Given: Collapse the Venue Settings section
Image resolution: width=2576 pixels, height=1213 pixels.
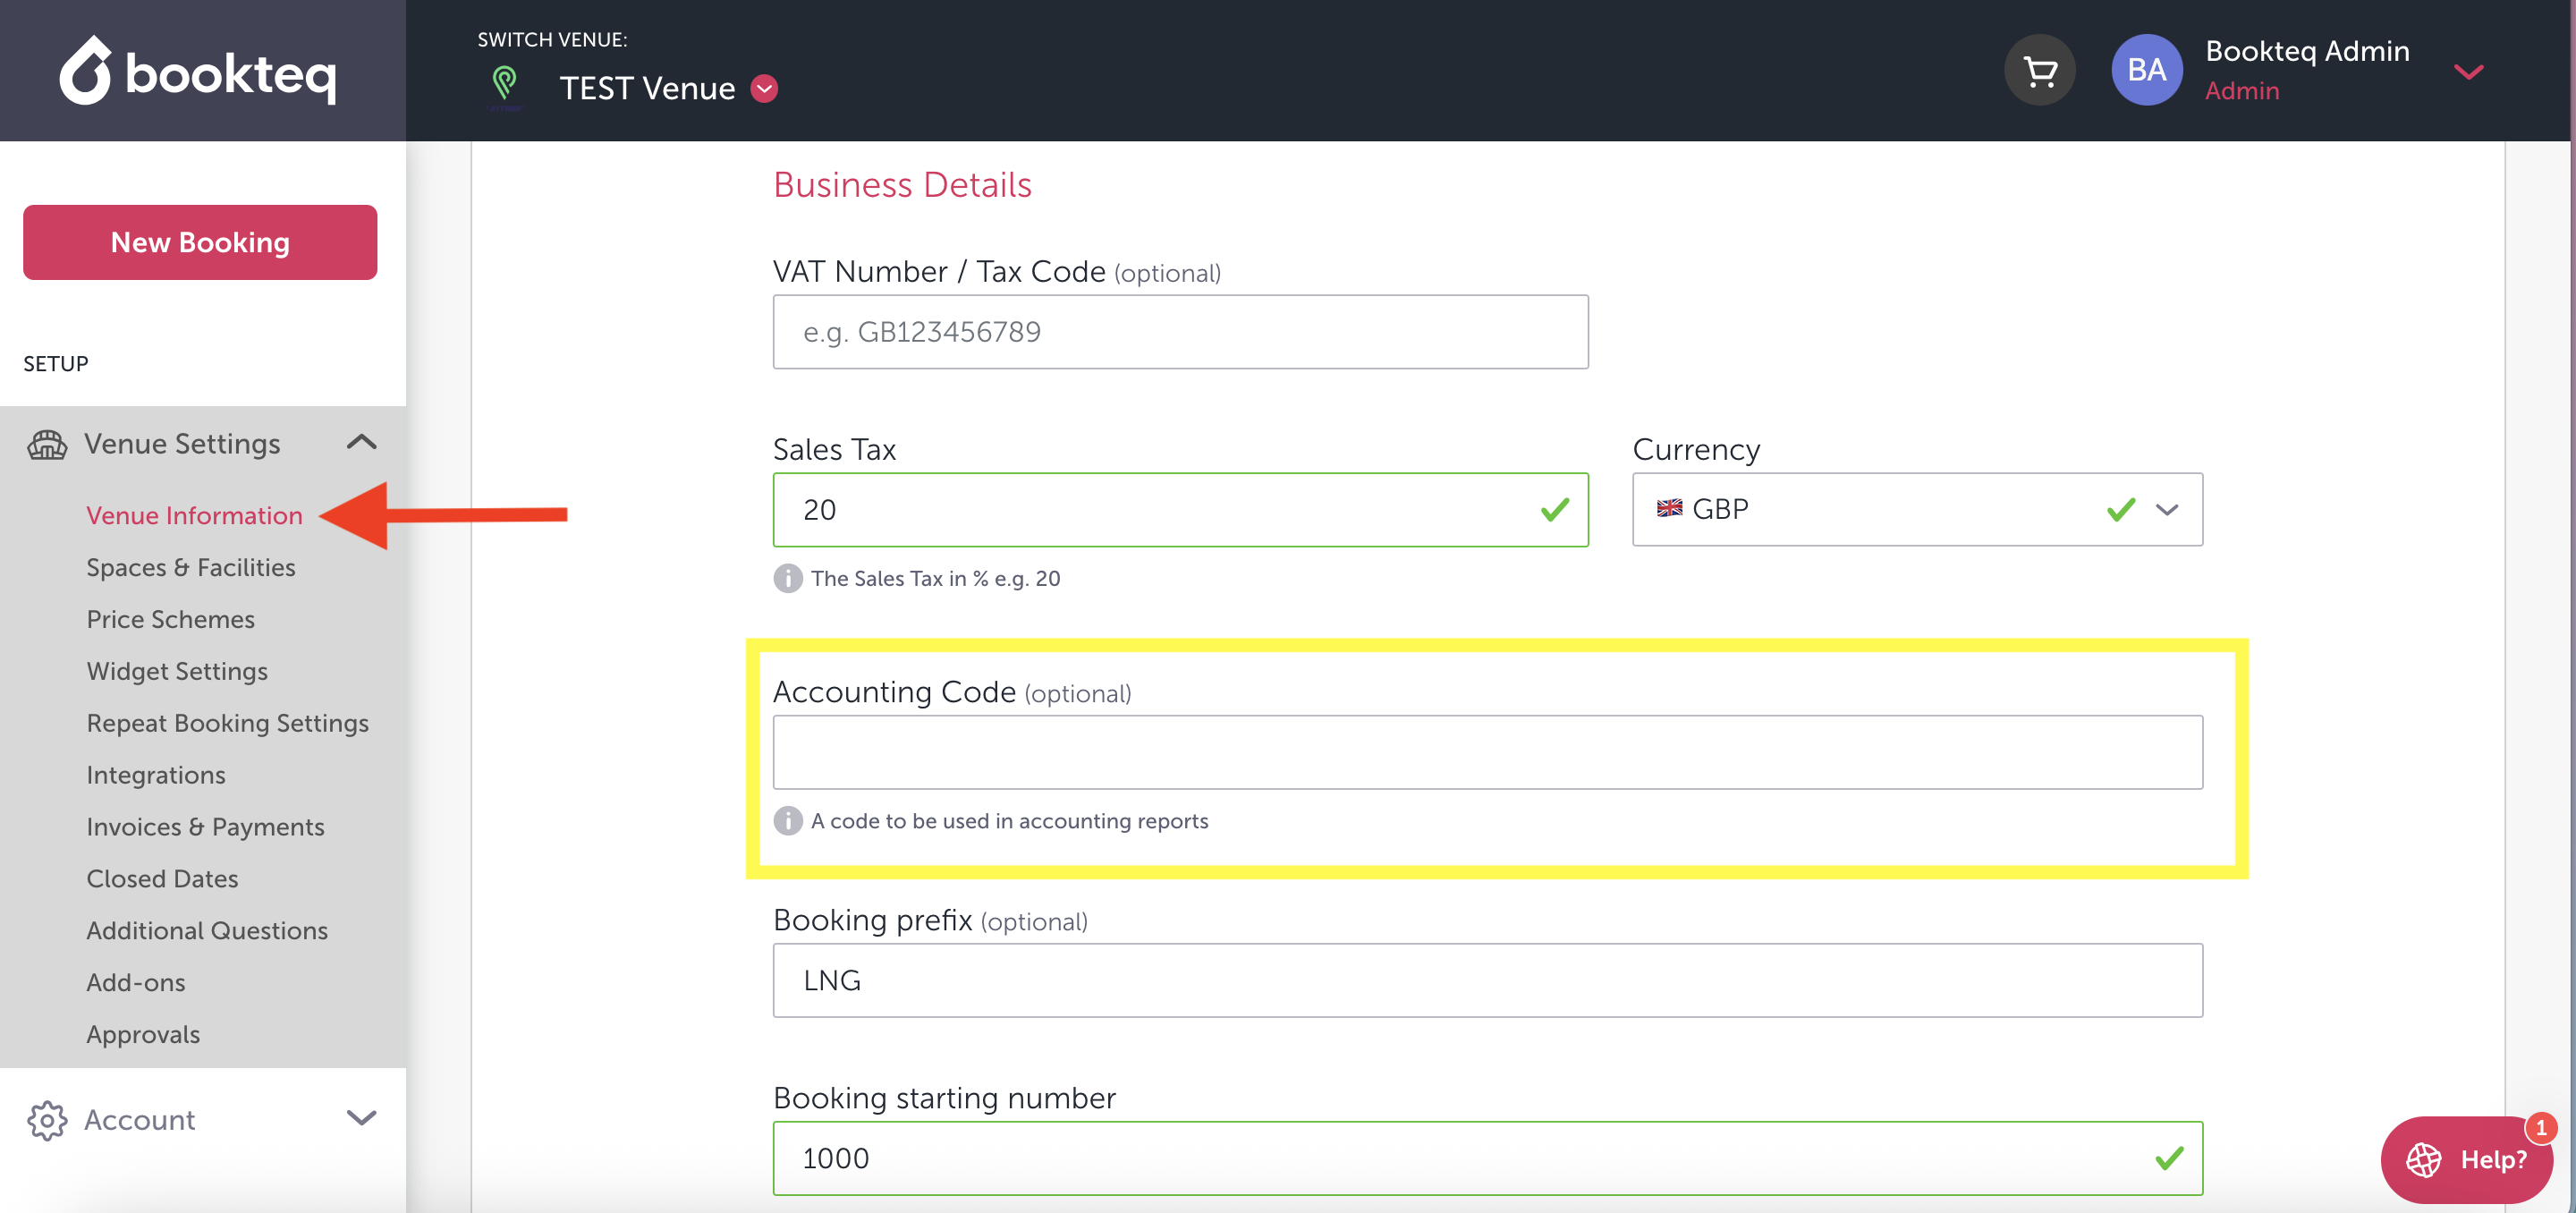Looking at the screenshot, I should tap(361, 443).
